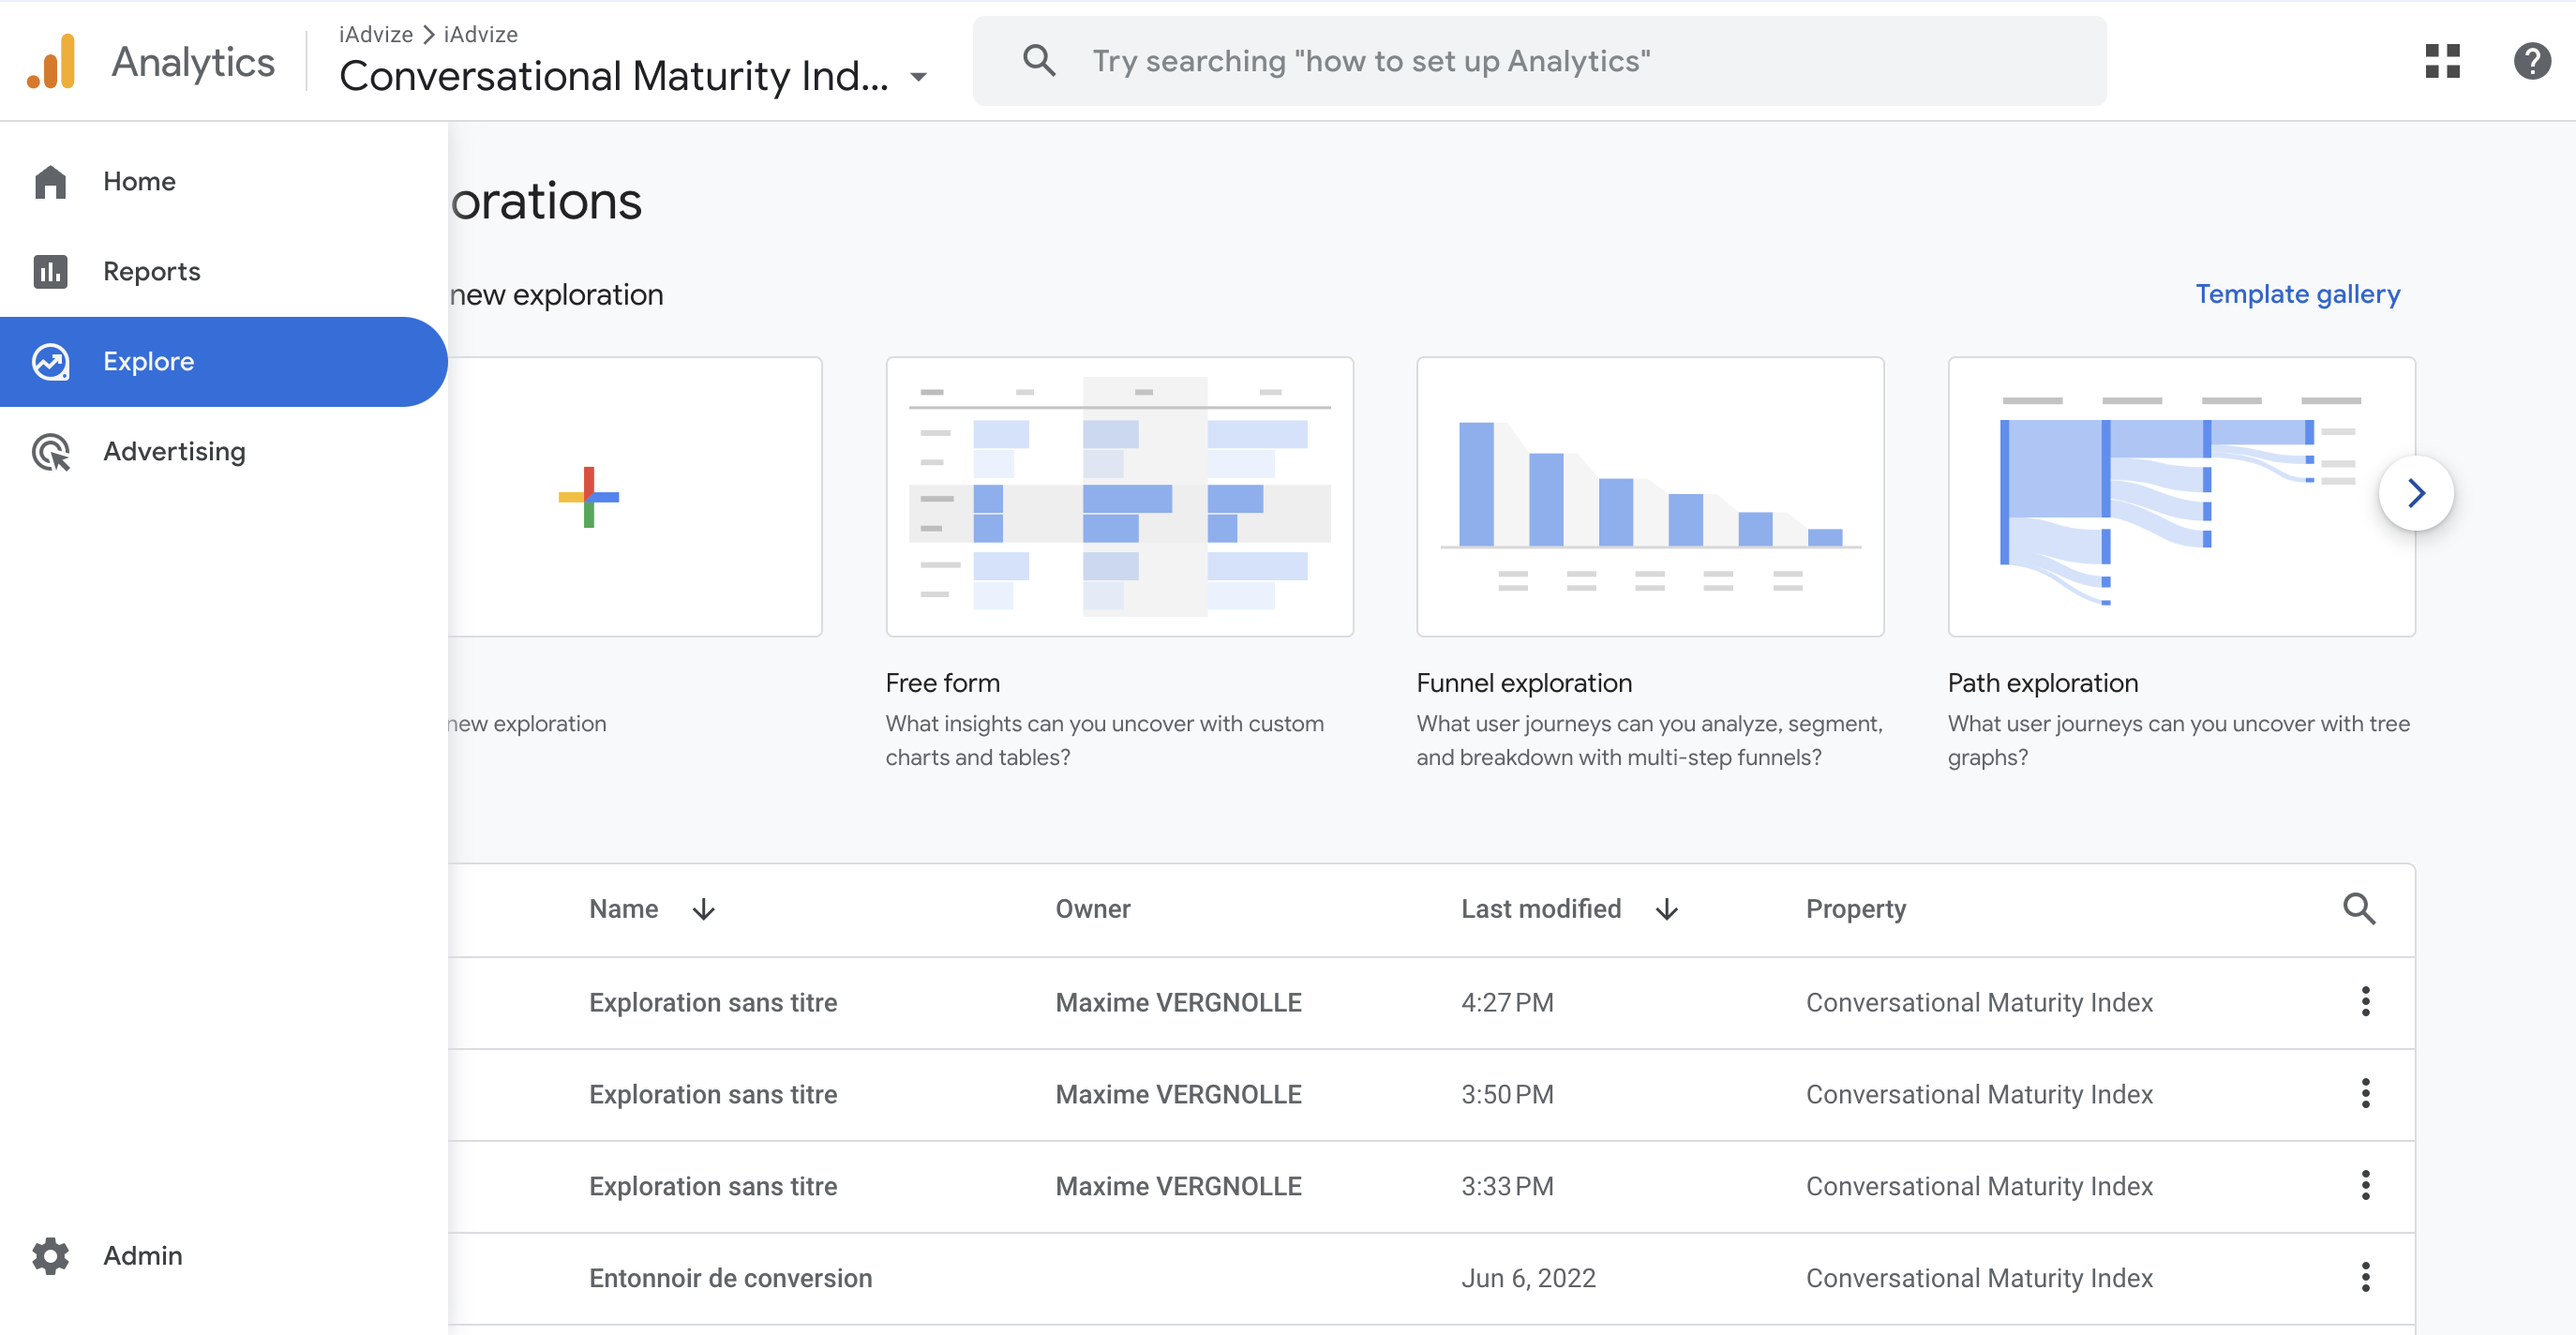Open the Home icon in sidebar
The height and width of the screenshot is (1335, 2576).
51,182
